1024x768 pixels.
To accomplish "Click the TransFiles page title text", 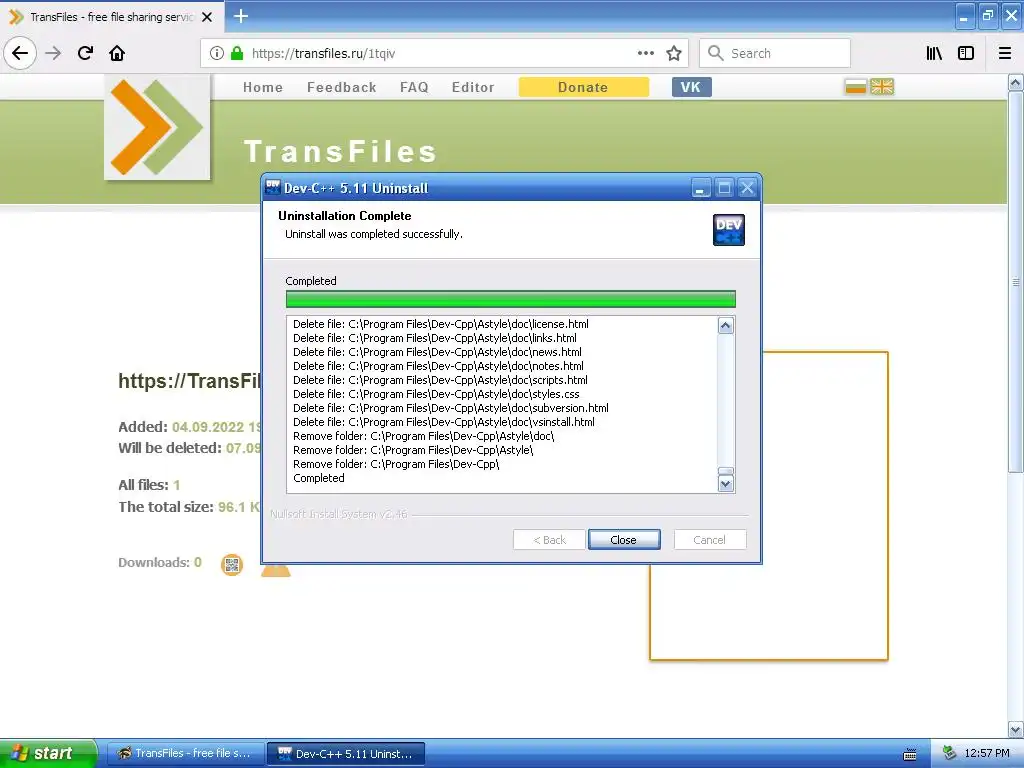I will 340,152.
